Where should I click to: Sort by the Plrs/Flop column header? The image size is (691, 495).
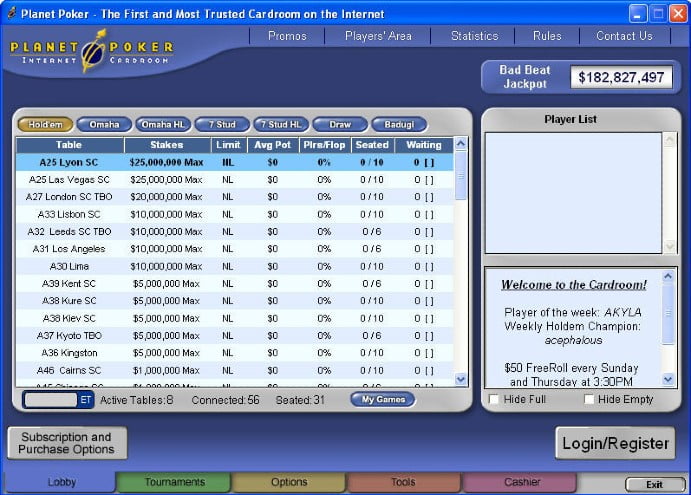[325, 145]
